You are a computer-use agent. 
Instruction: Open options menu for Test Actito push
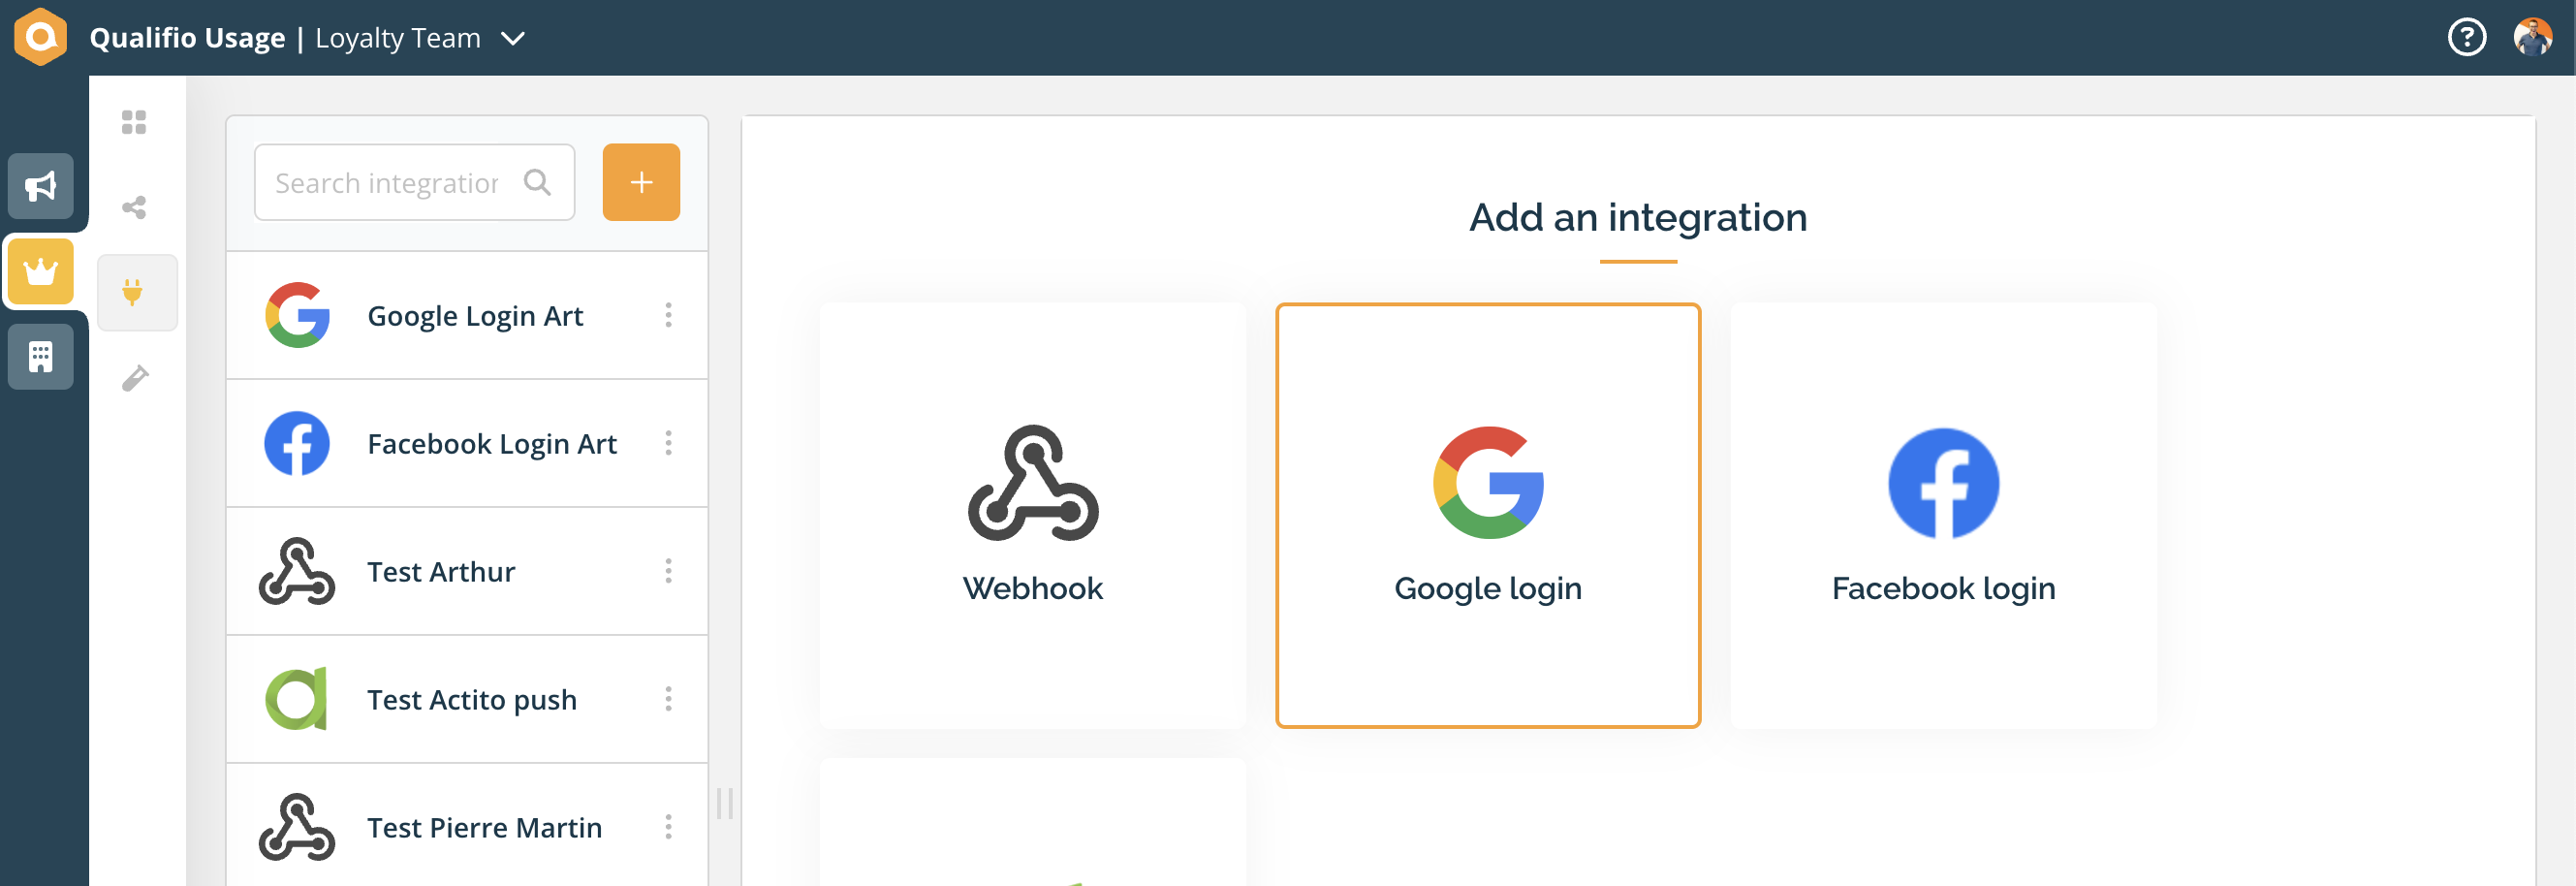point(668,699)
